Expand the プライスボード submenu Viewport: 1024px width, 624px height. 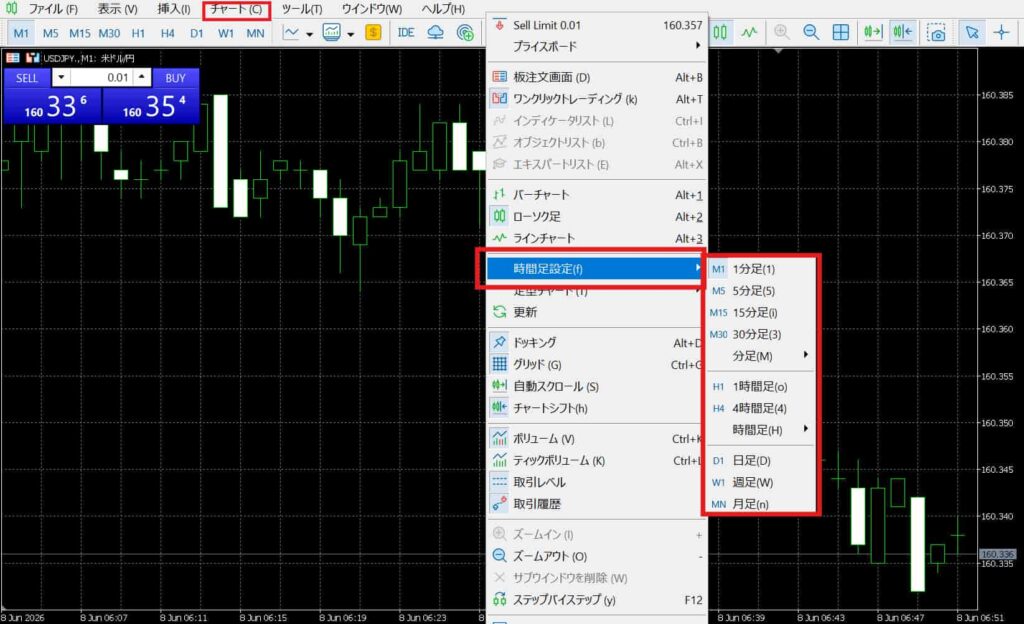coord(597,46)
